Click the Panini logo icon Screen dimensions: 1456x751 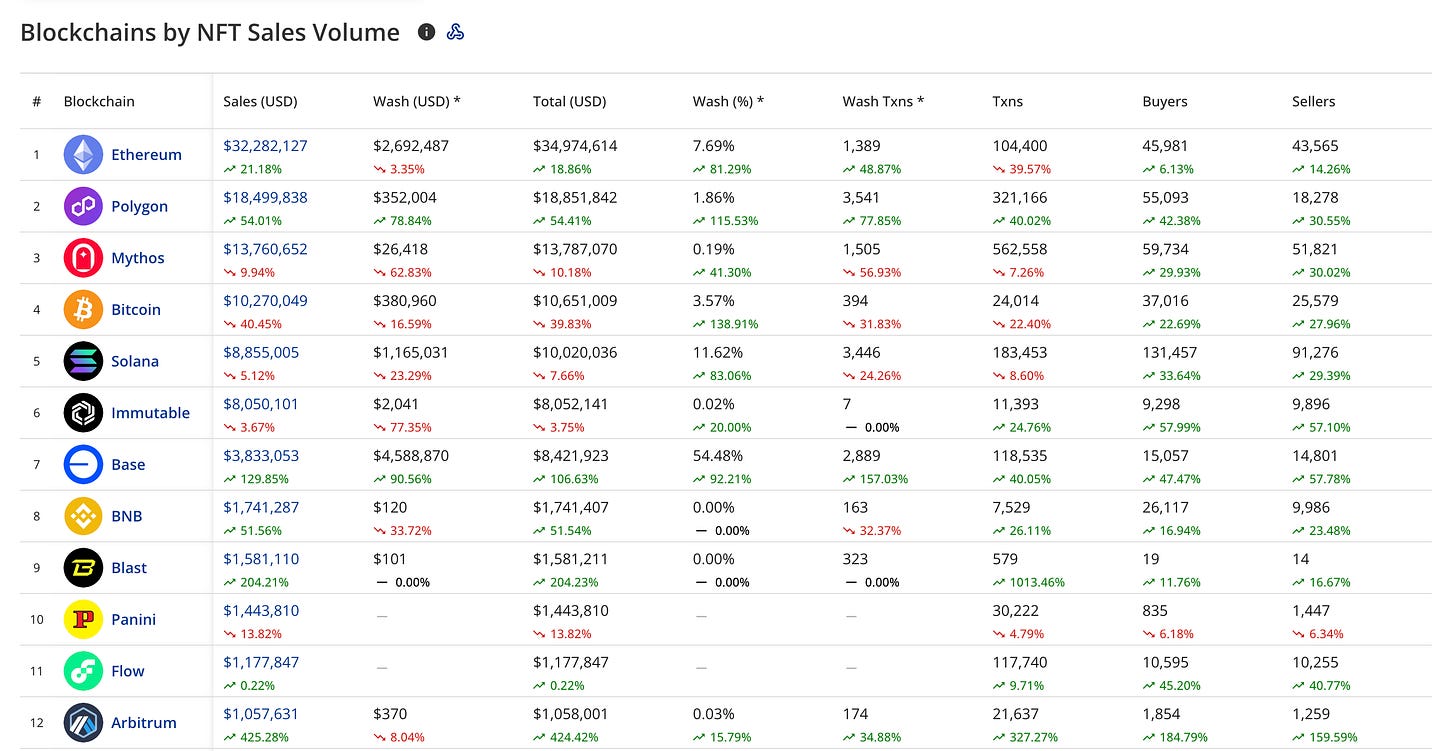(83, 620)
